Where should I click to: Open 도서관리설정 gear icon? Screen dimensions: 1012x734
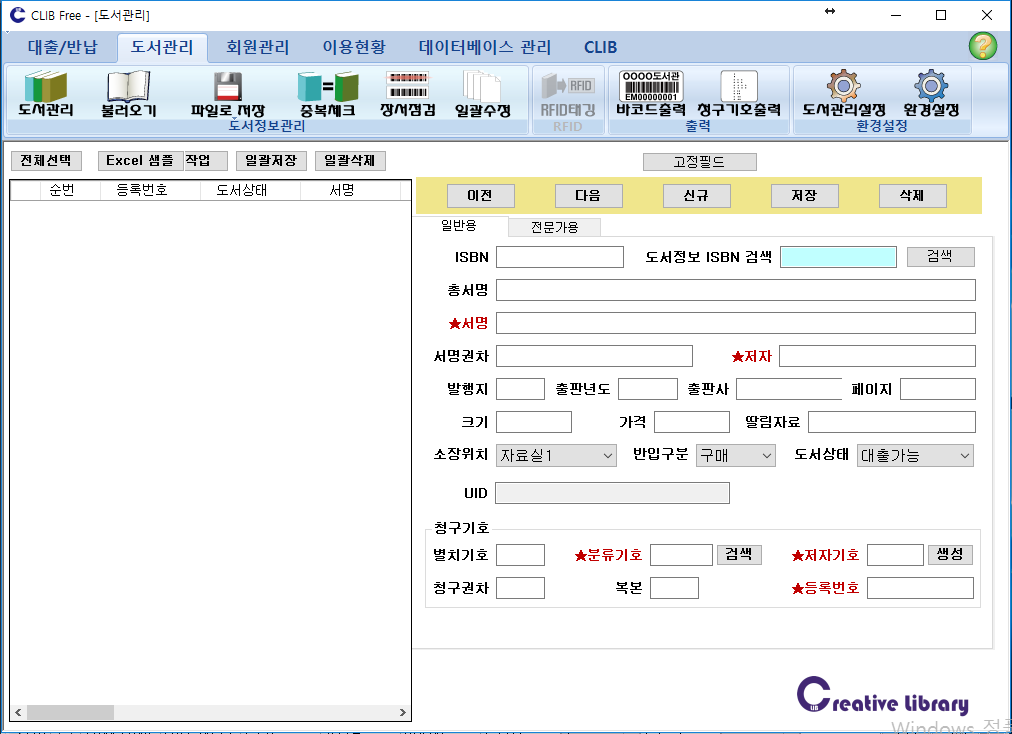tap(844, 87)
